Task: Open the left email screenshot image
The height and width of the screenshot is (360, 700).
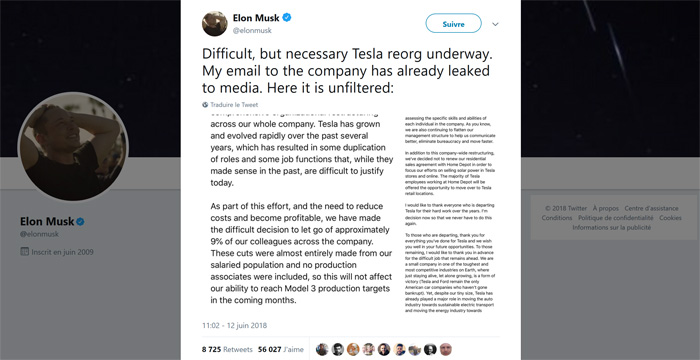Action: tap(301, 211)
